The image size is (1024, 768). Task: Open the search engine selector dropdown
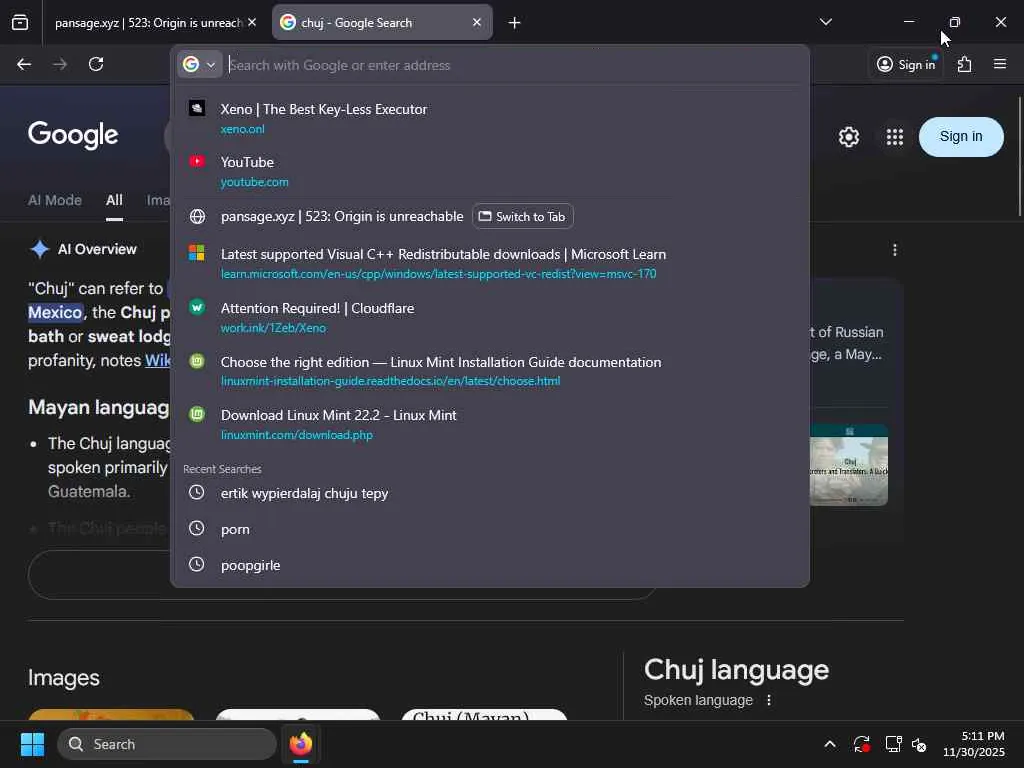coord(199,65)
